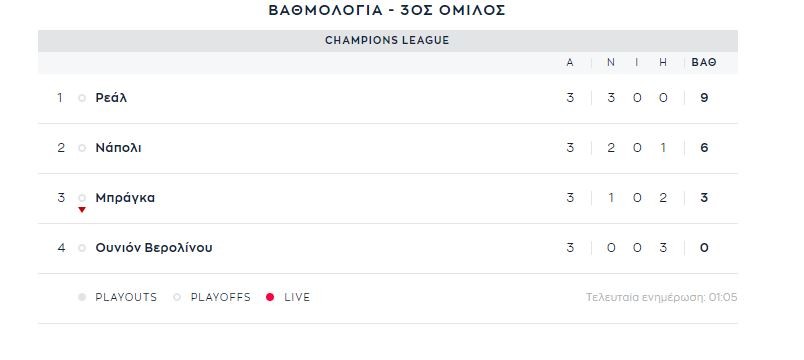Click the LIVE legend label

click(297, 297)
